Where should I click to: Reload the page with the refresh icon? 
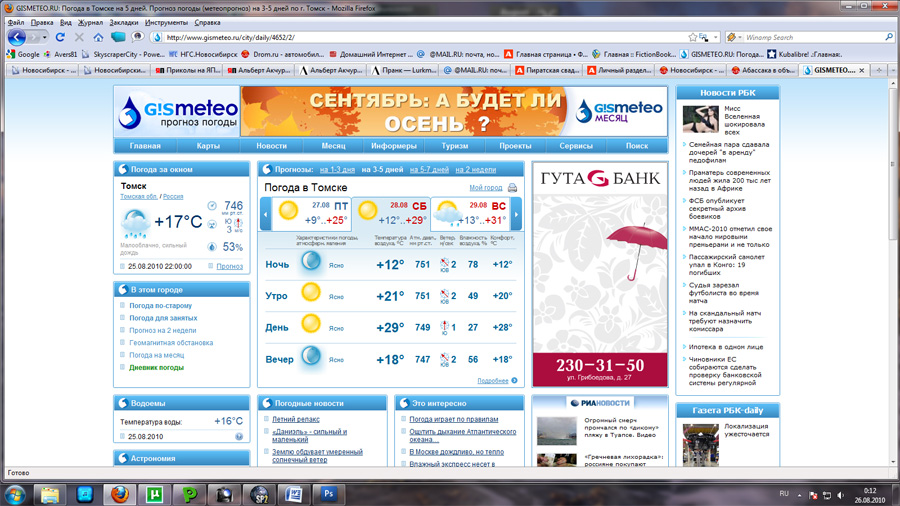coord(60,37)
